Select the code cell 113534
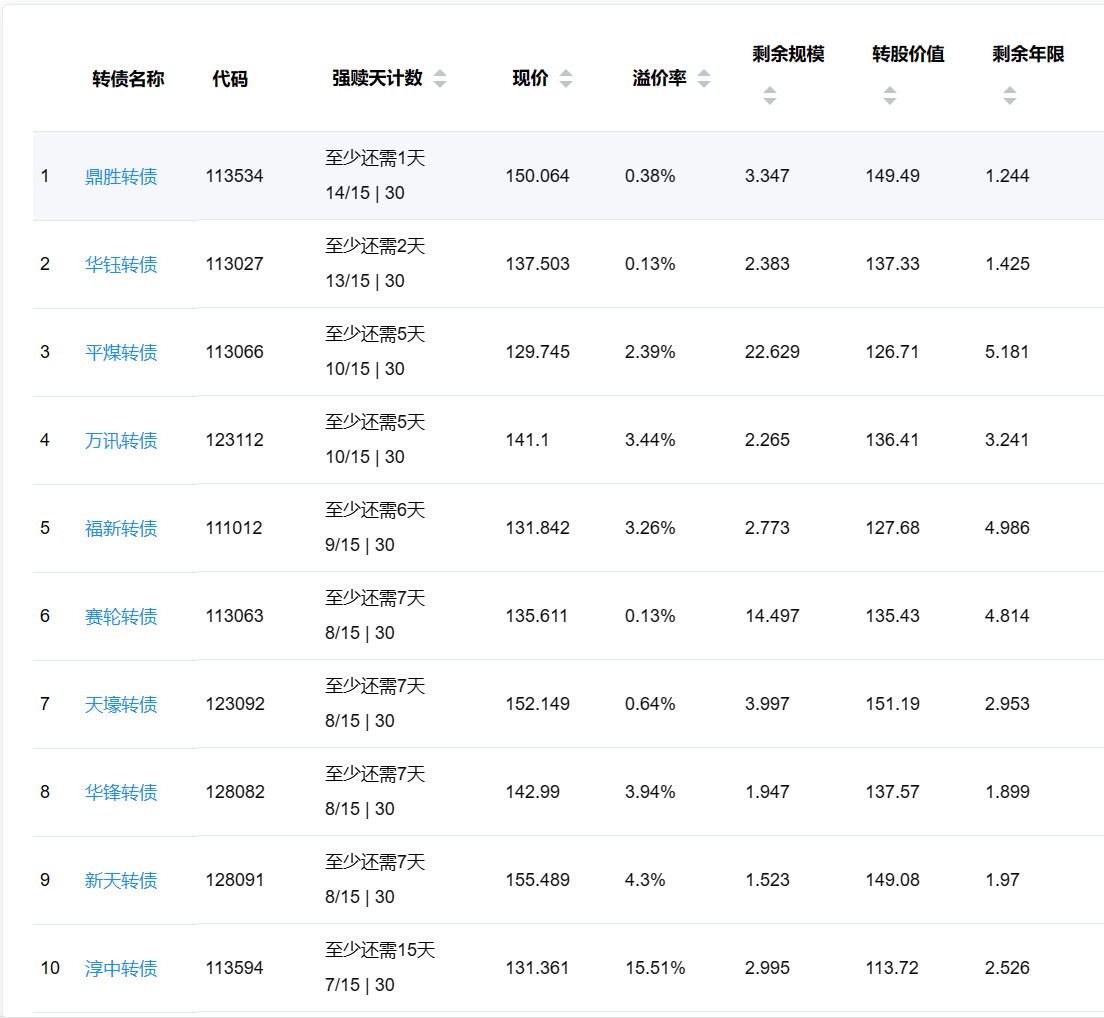Viewport: 1104px width, 1018px height. coord(235,176)
